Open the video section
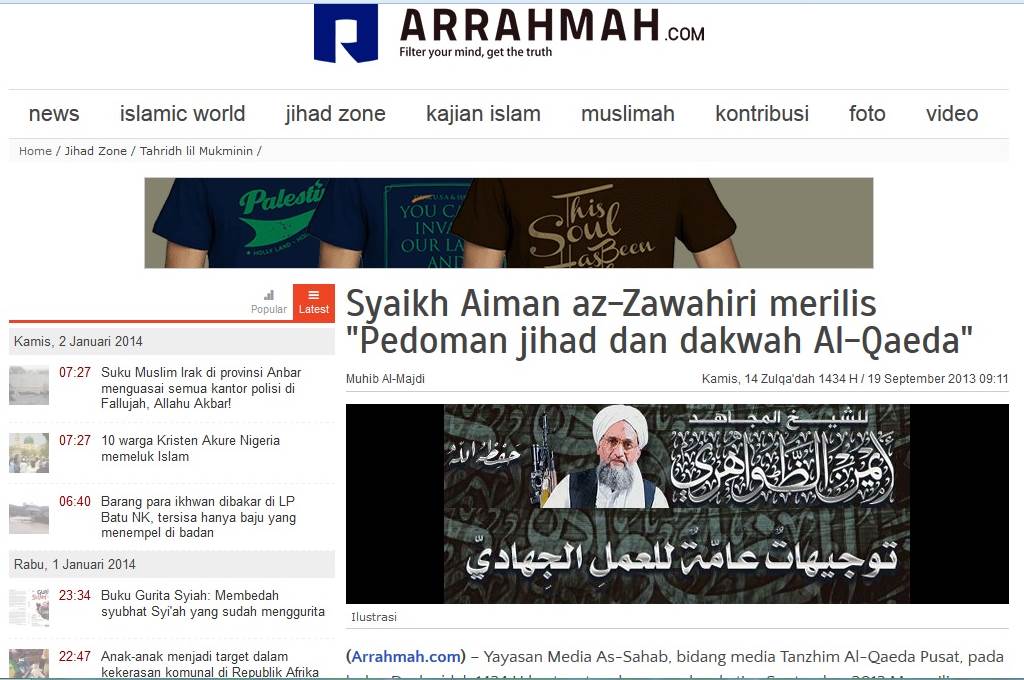1024x680 pixels. click(952, 114)
